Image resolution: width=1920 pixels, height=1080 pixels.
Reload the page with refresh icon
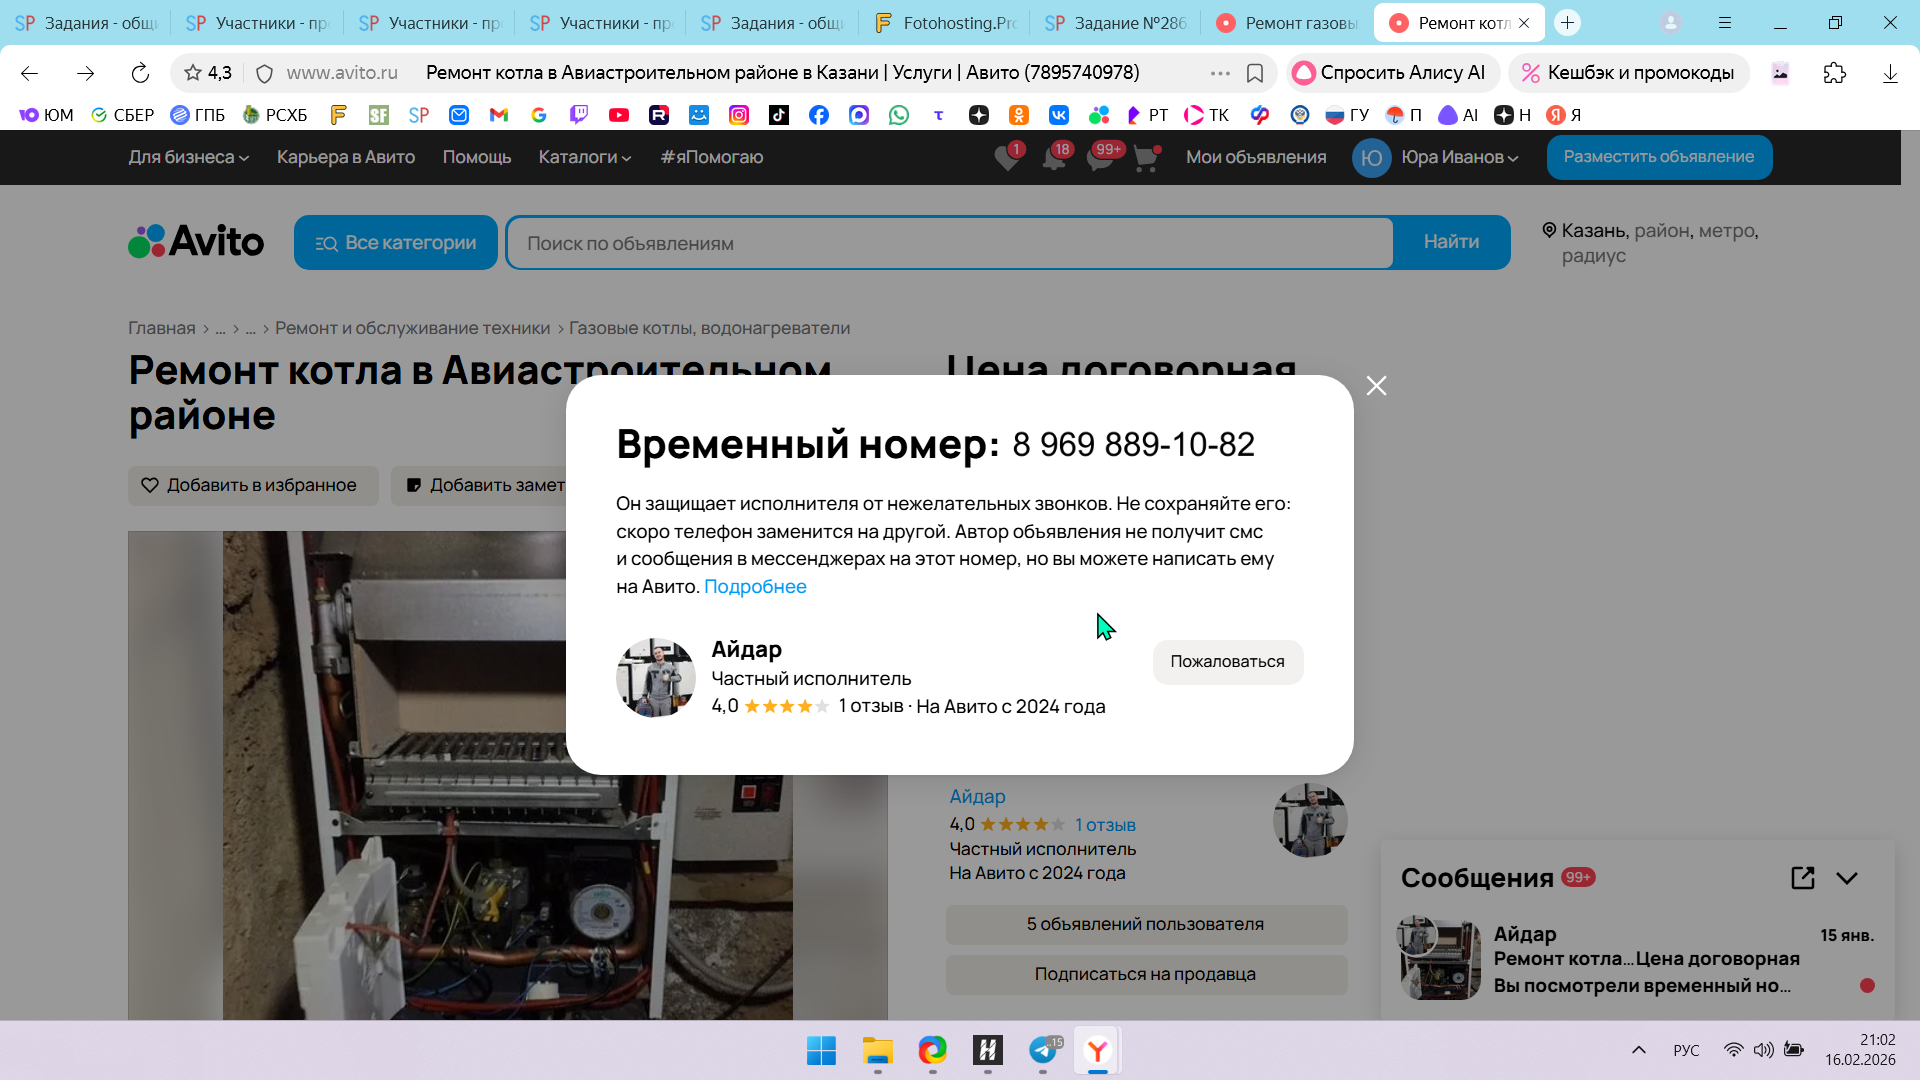pyautogui.click(x=140, y=73)
